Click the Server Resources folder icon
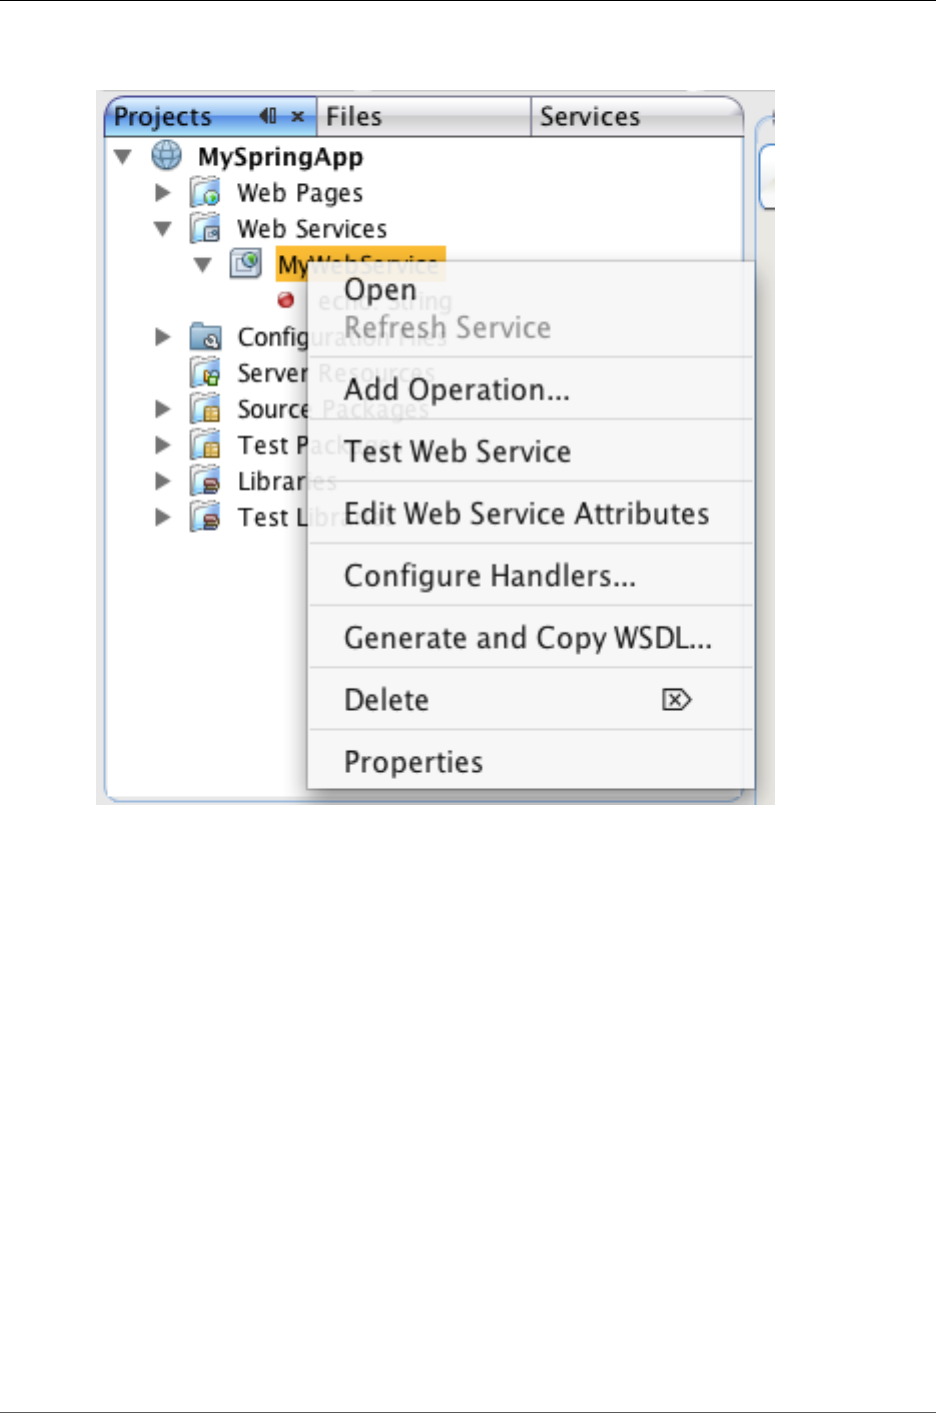The image size is (936, 1413). click(206, 373)
